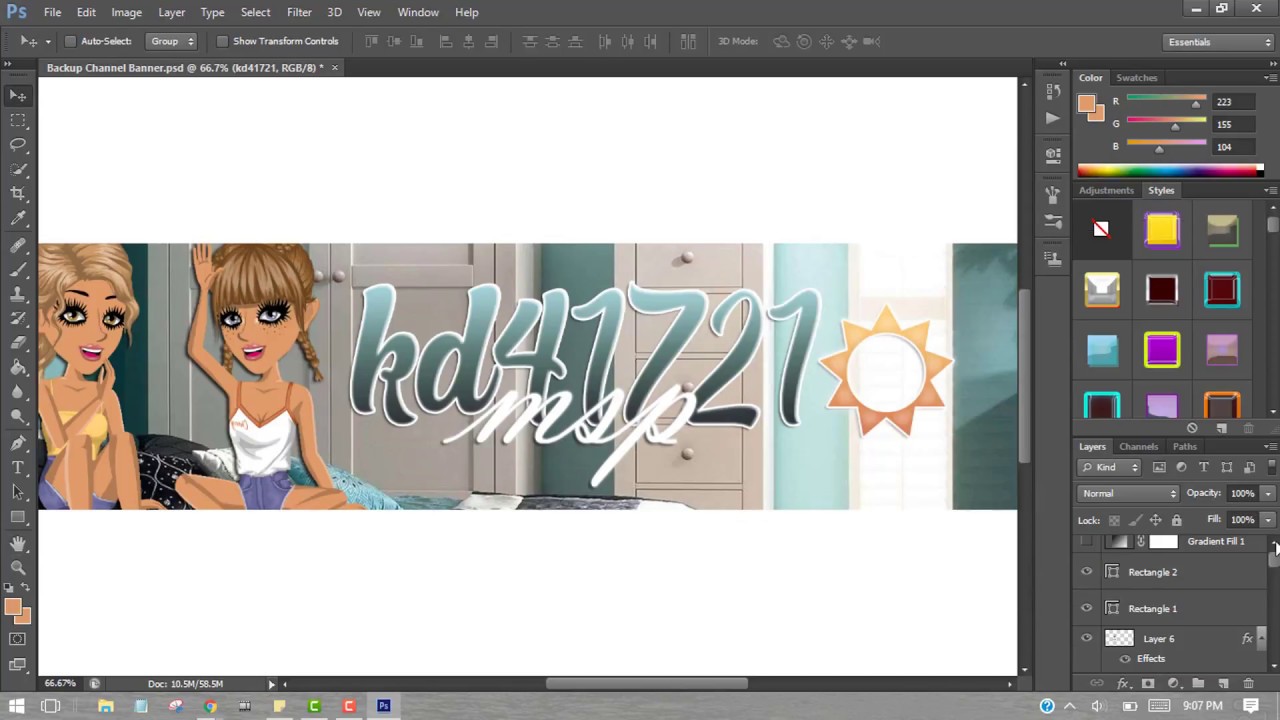Click the zoom percentage field 66.67%
The height and width of the screenshot is (720, 1280).
(60, 684)
